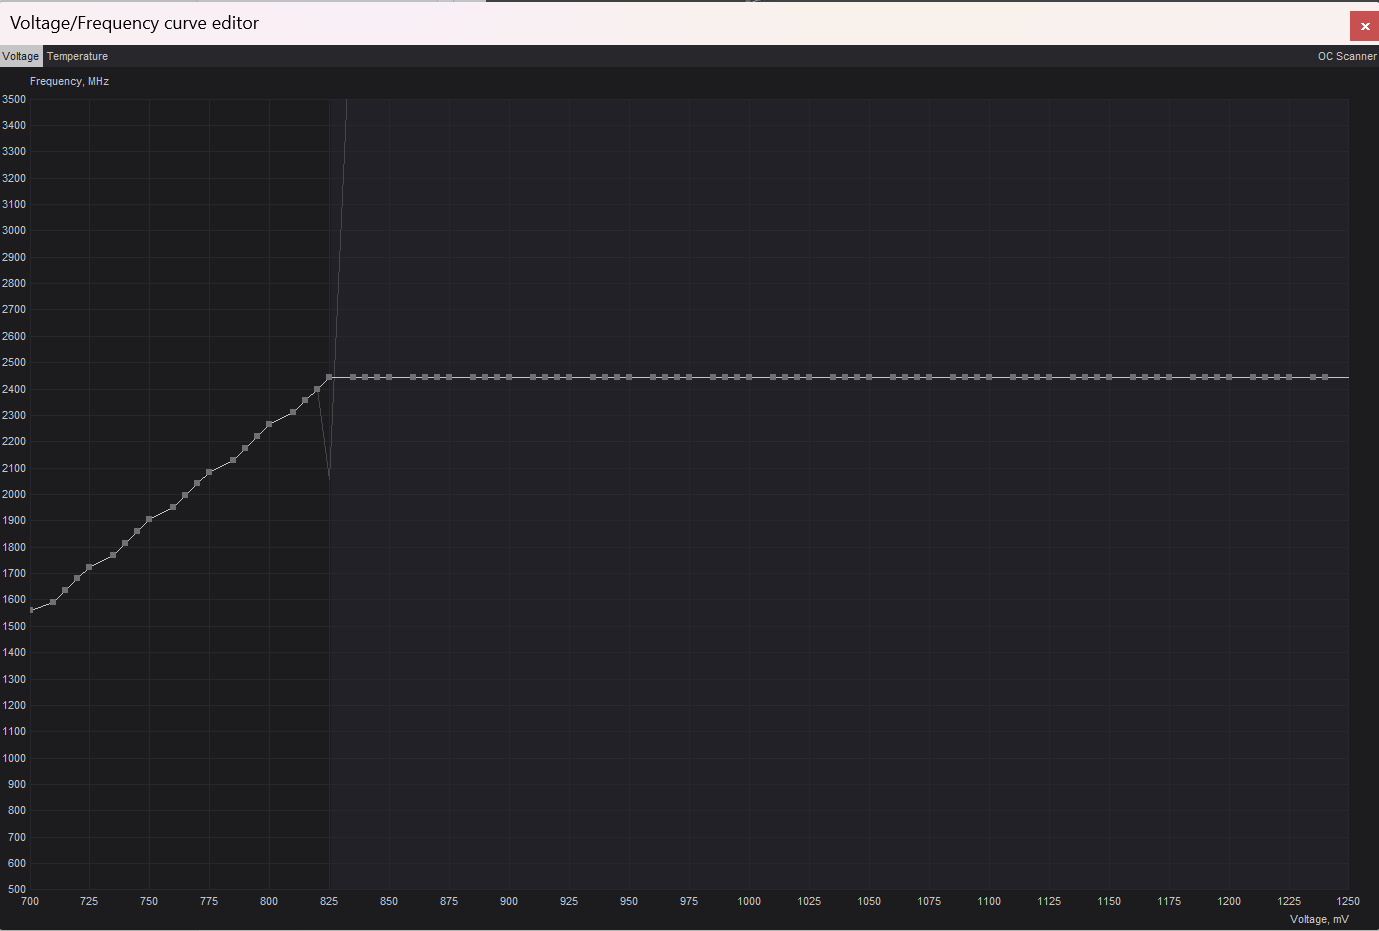Select the flat-line curve point at 1200 mV

[x=1229, y=377]
